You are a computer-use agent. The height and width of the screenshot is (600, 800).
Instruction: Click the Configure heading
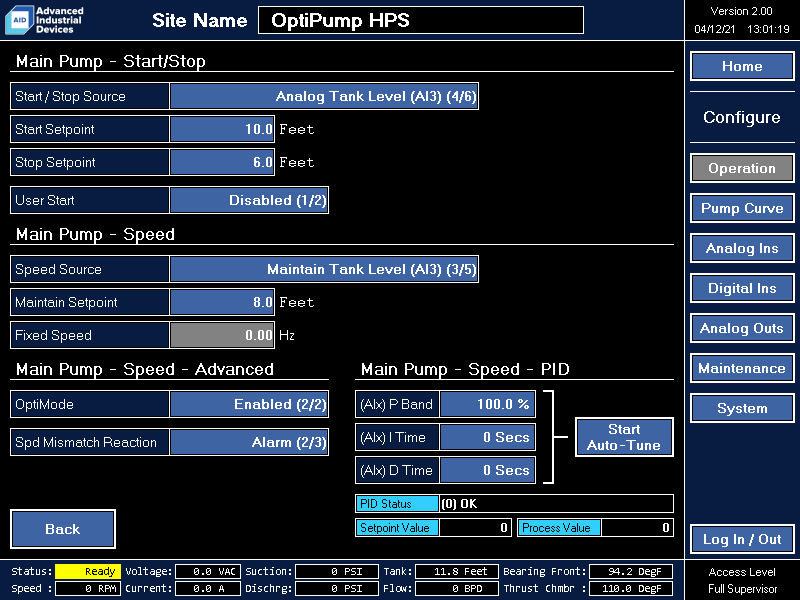tap(742, 117)
